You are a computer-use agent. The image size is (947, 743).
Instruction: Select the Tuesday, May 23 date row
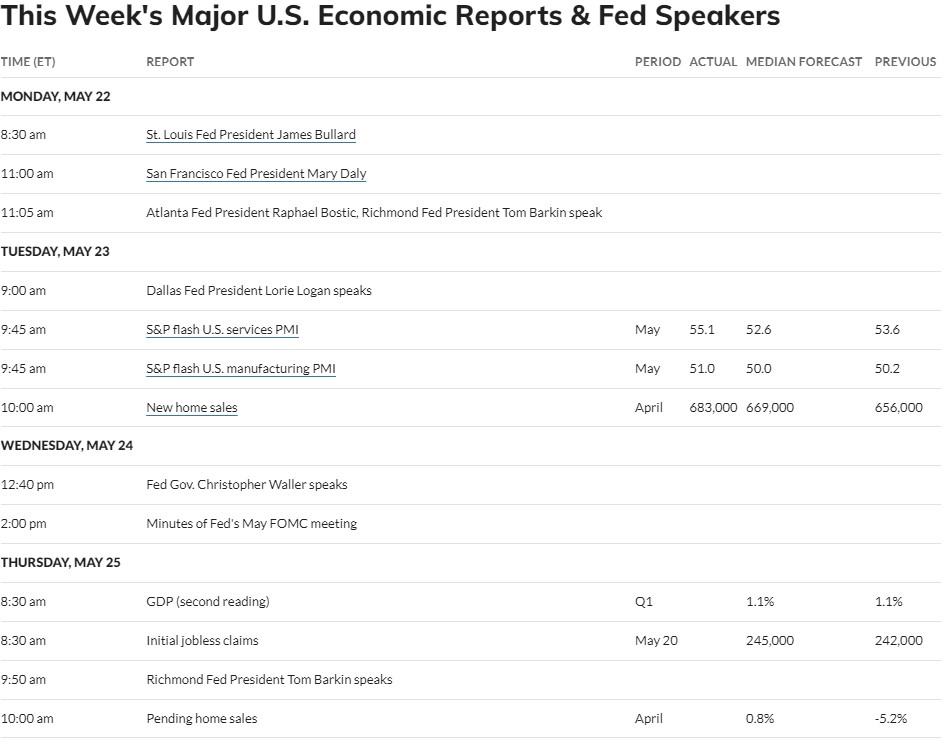click(x=470, y=252)
